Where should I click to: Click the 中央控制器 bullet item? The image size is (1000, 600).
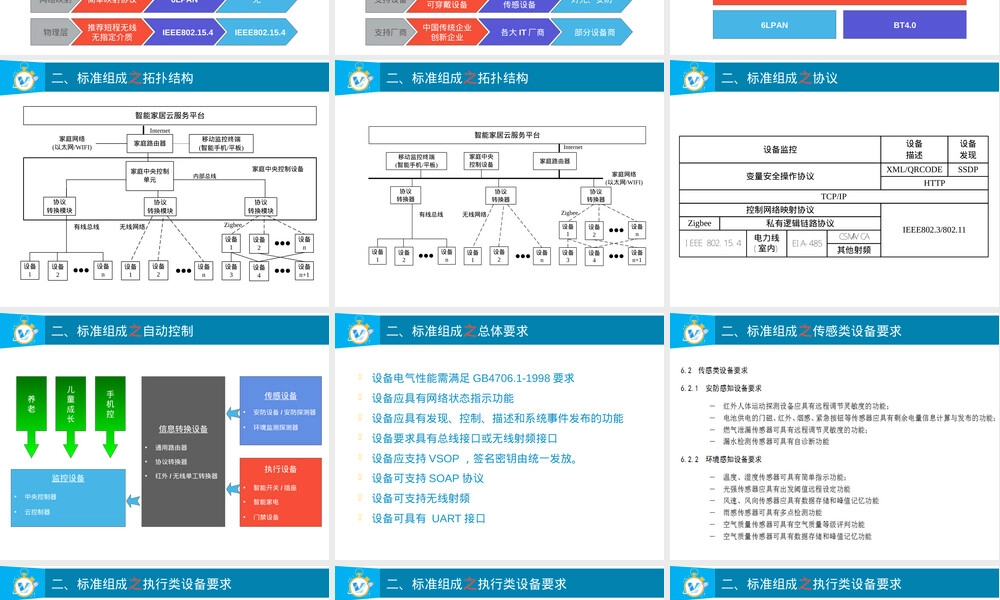coord(40,497)
